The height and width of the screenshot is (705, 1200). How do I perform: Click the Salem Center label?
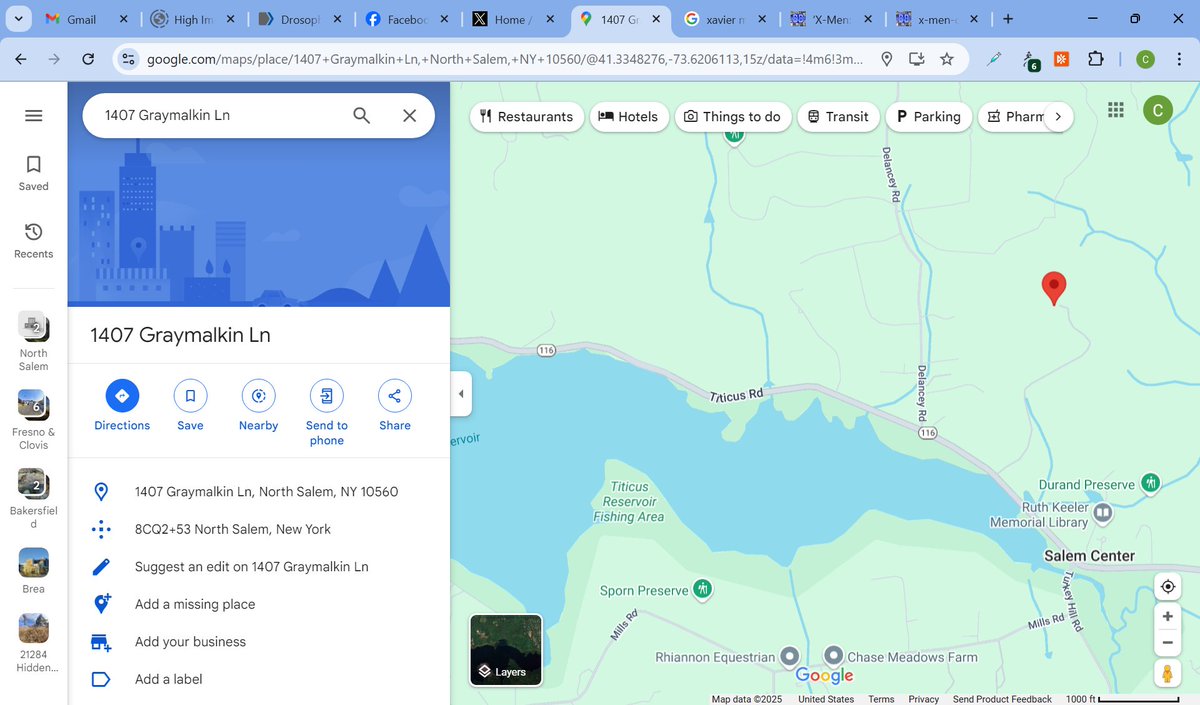(x=1089, y=556)
